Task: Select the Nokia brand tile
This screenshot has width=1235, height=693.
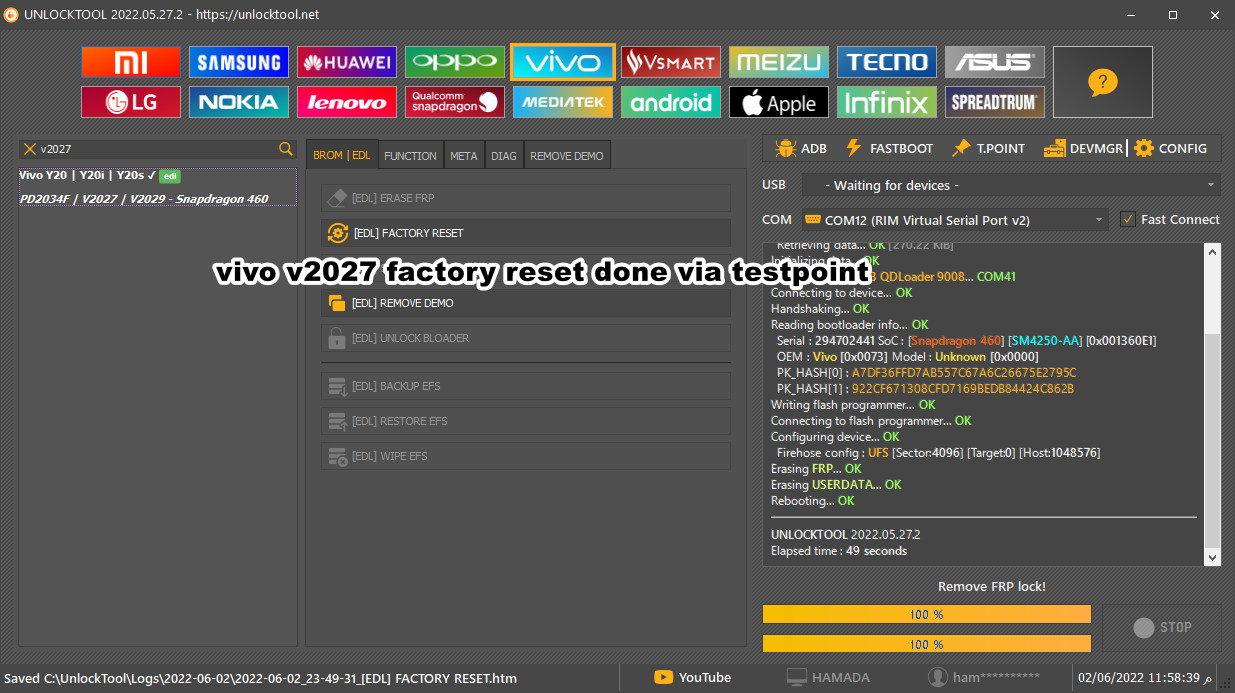Action: pyautogui.click(x=239, y=102)
